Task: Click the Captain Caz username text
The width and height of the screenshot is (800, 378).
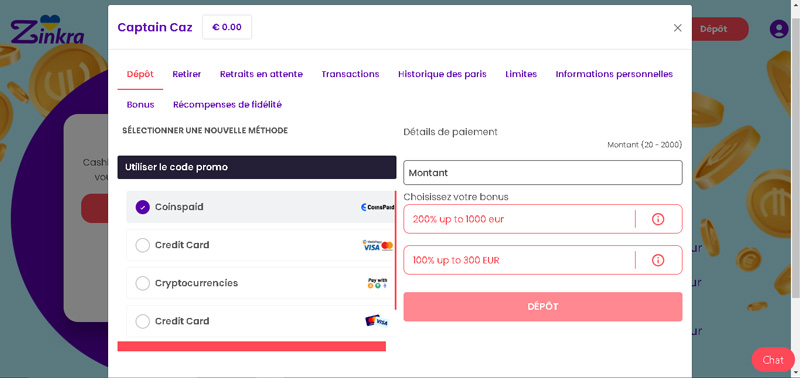Action: point(155,27)
